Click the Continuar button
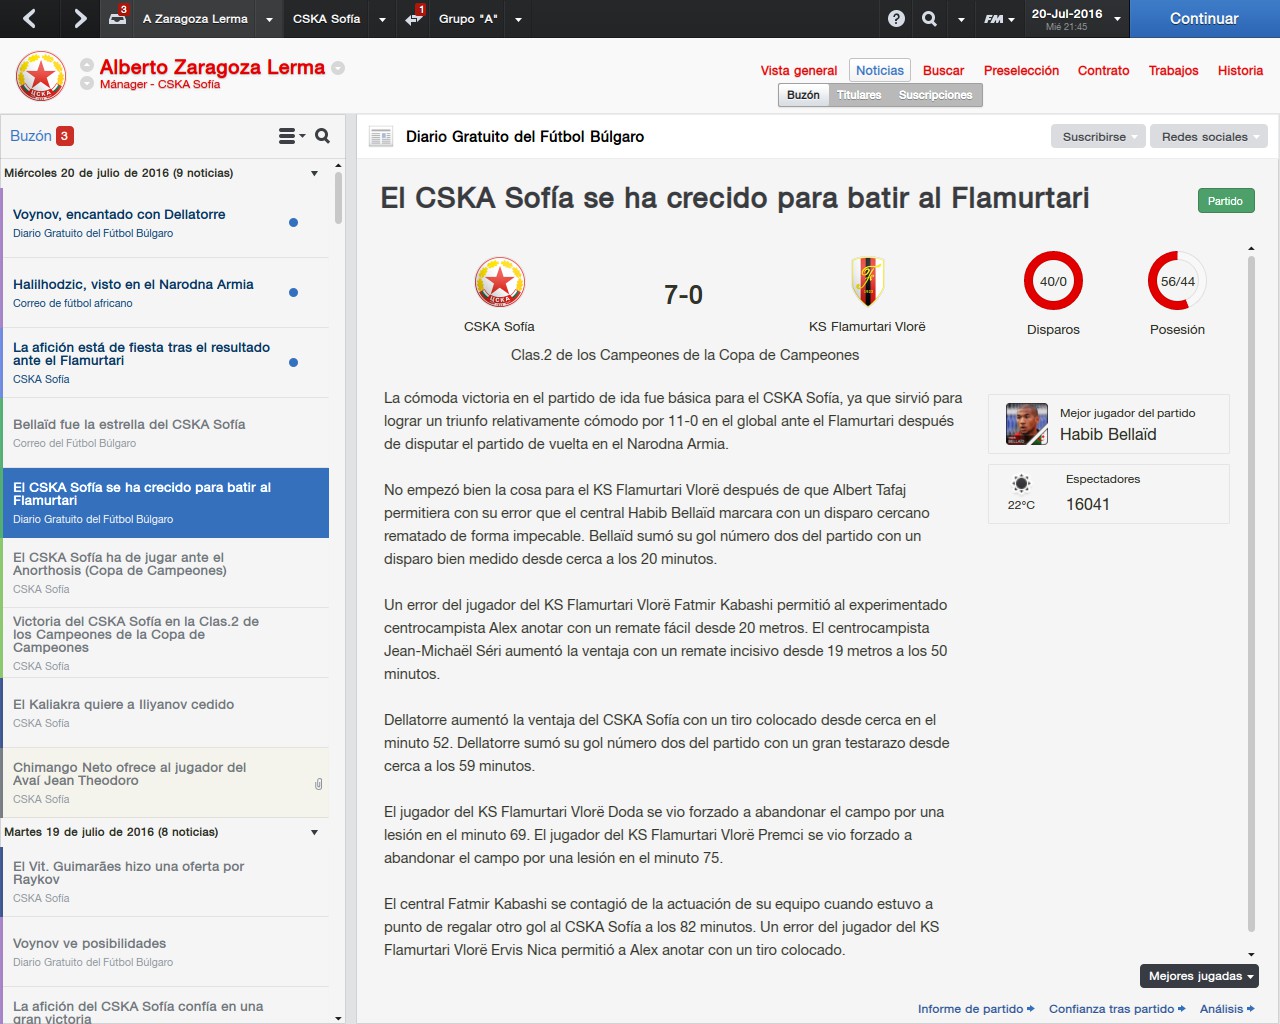The width and height of the screenshot is (1280, 1024). coord(1204,19)
